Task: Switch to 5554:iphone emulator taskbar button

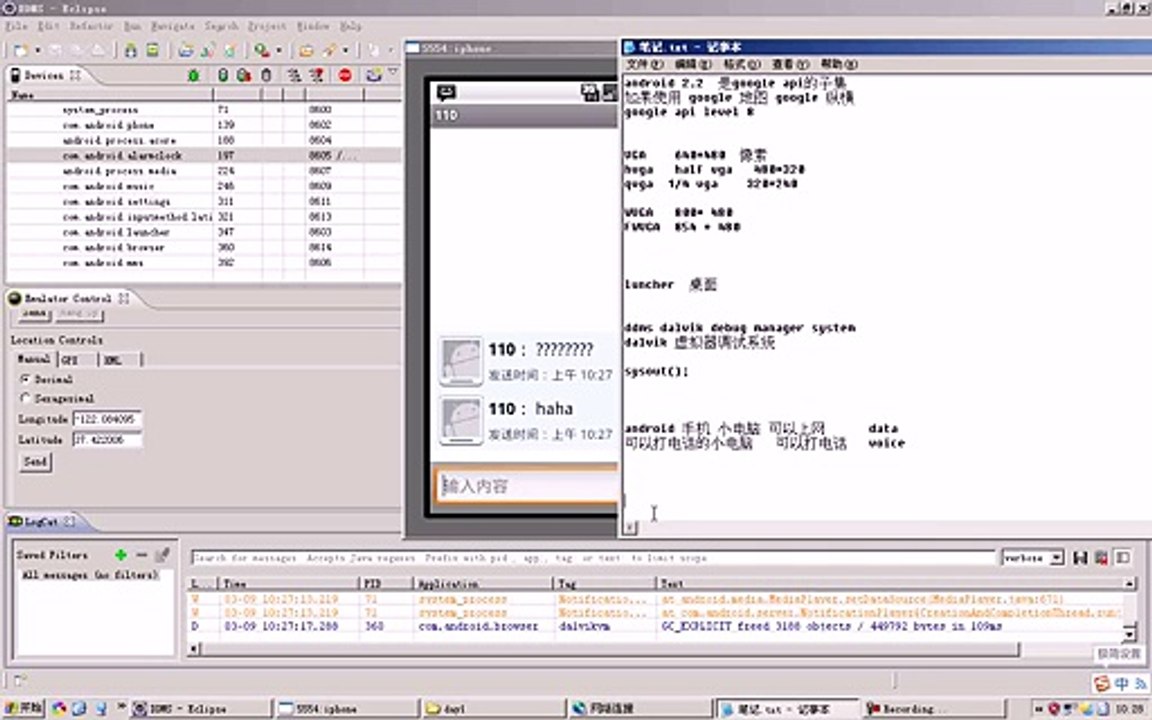Action: [345, 708]
